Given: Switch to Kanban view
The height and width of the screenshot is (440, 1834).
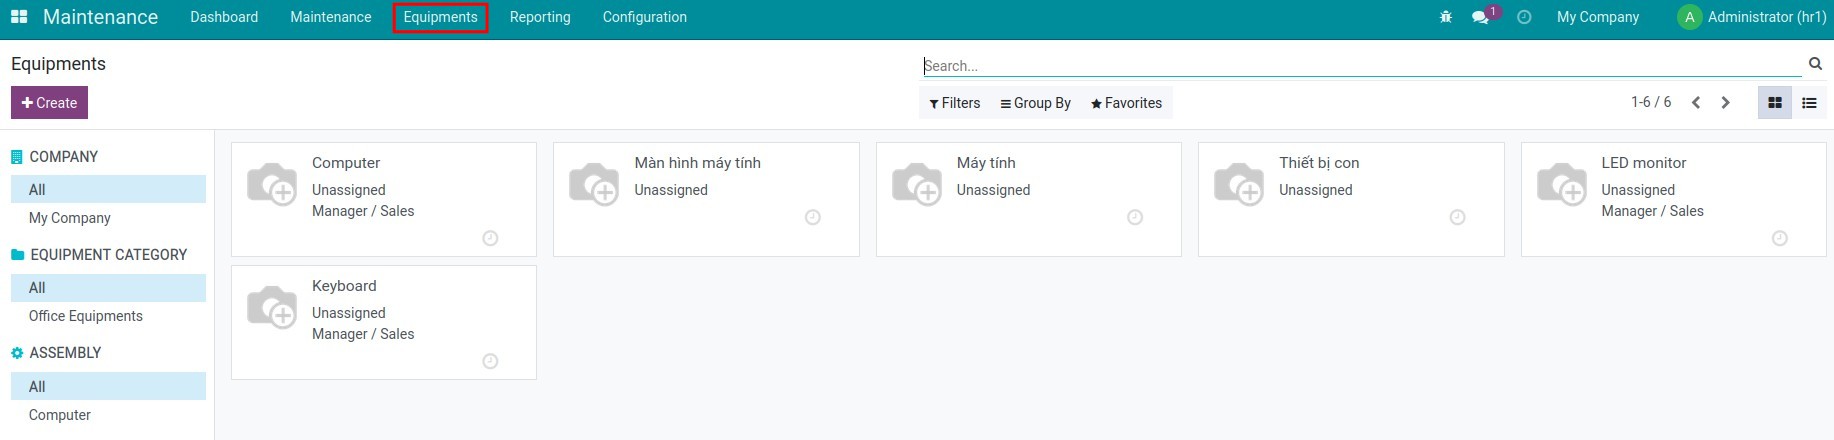Looking at the screenshot, I should pyautogui.click(x=1775, y=103).
